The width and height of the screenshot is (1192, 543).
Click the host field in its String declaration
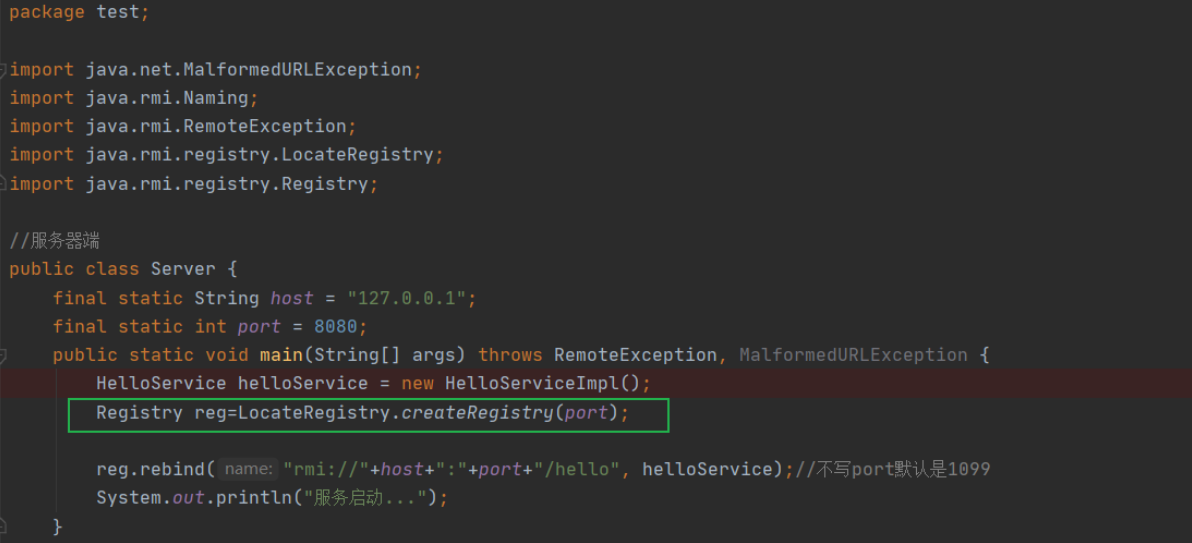pos(292,298)
